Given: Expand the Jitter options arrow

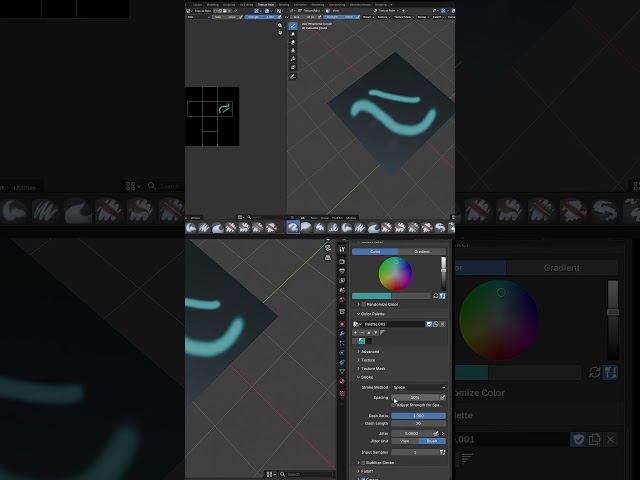Looking at the screenshot, I should point(443,433).
